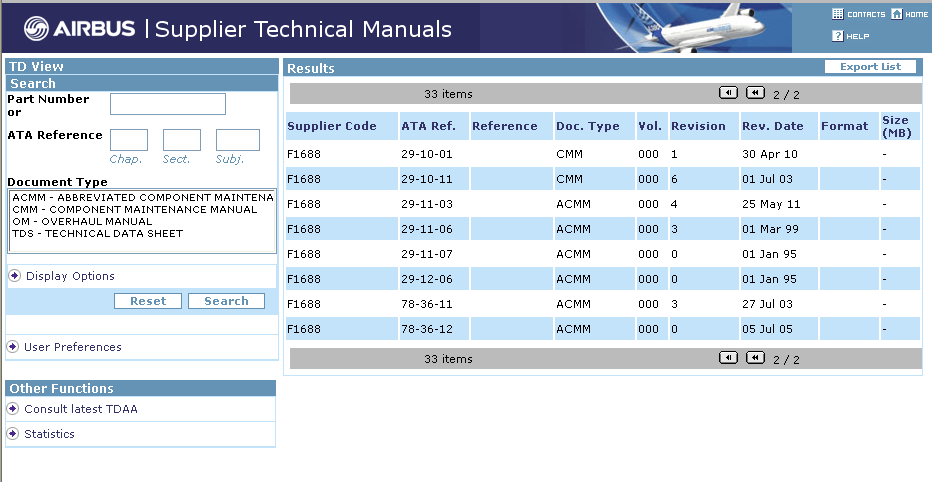The image size is (932, 482).
Task: Click Rev. Date cell 25 May 11
Action: click(771, 204)
